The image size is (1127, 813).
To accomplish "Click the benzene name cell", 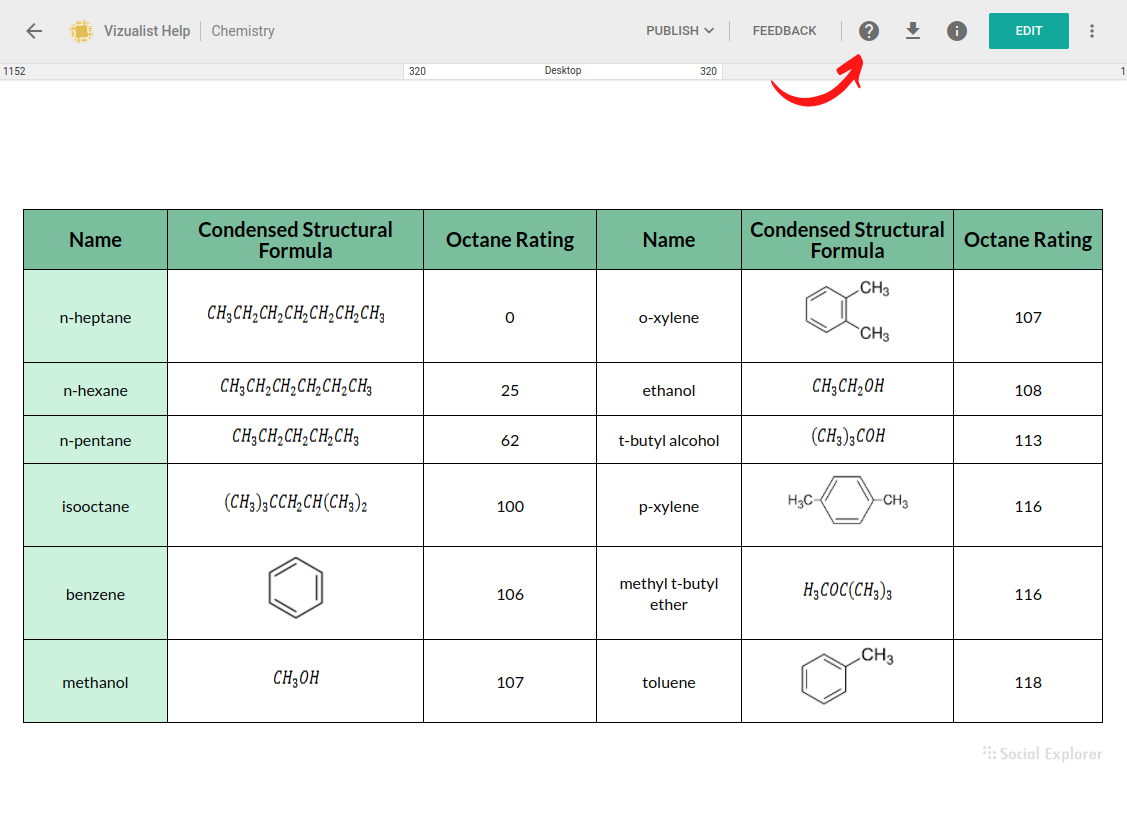I will coord(96,594).
